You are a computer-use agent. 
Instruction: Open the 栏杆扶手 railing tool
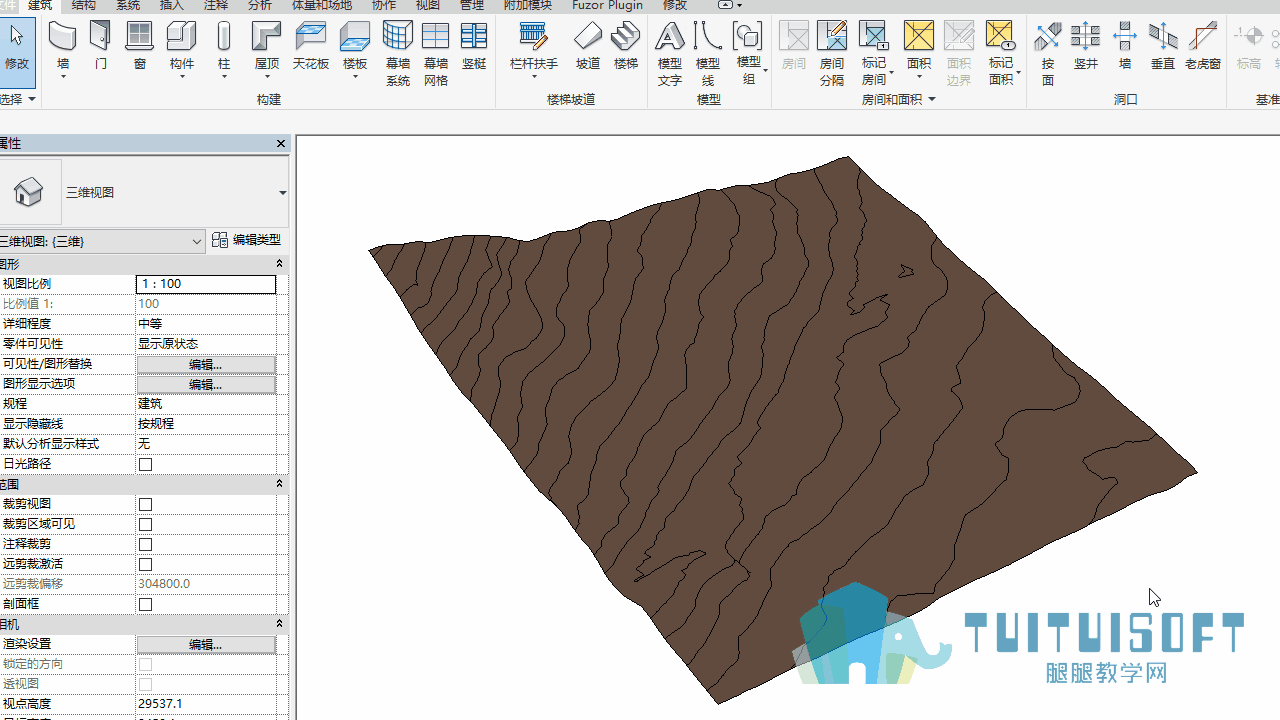point(534,48)
